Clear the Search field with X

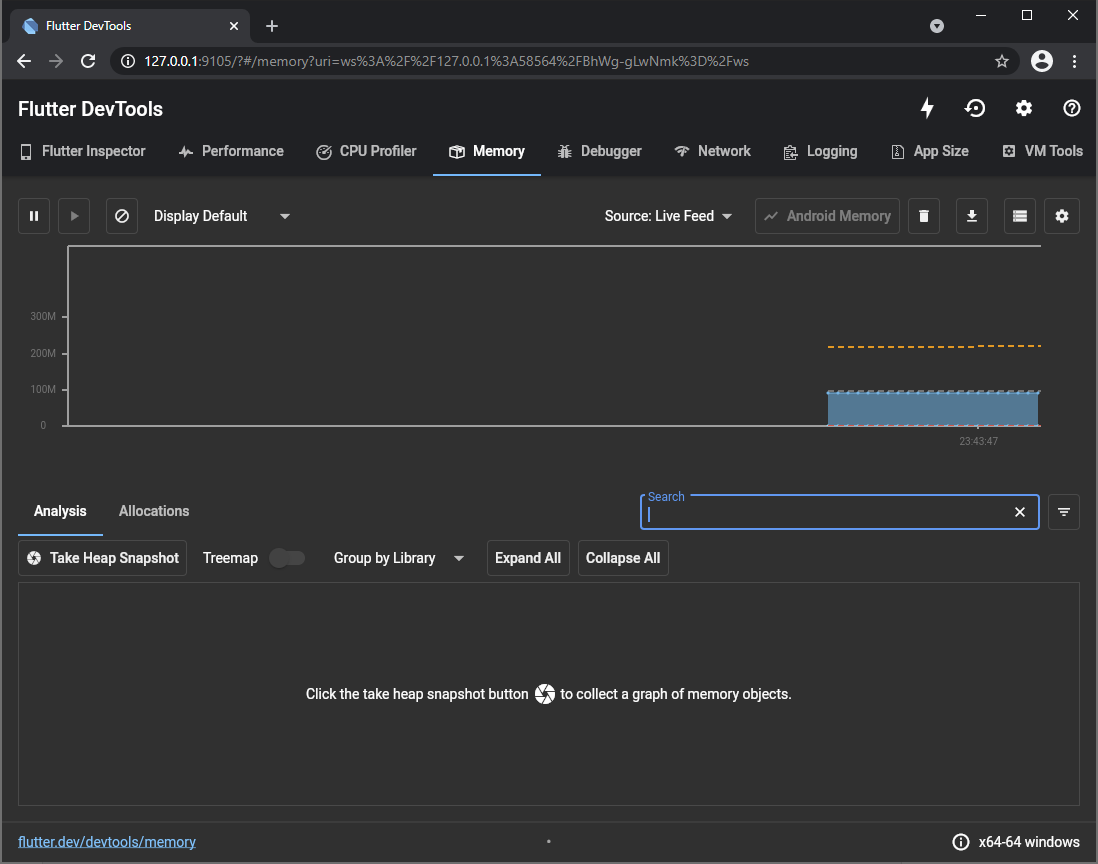[x=1020, y=513]
